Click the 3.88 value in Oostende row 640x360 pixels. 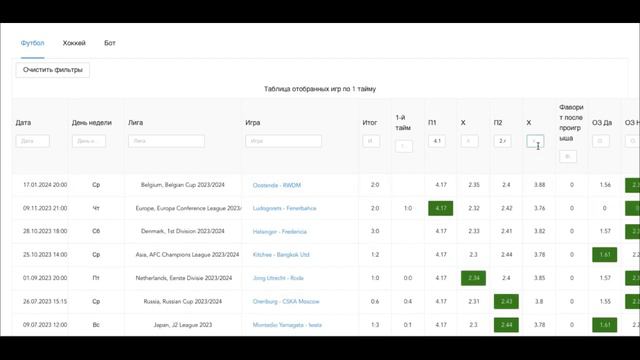click(539, 185)
